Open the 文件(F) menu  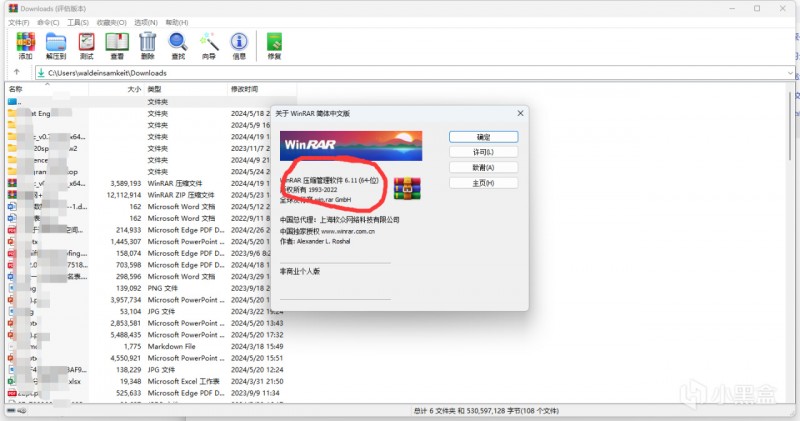18,22
